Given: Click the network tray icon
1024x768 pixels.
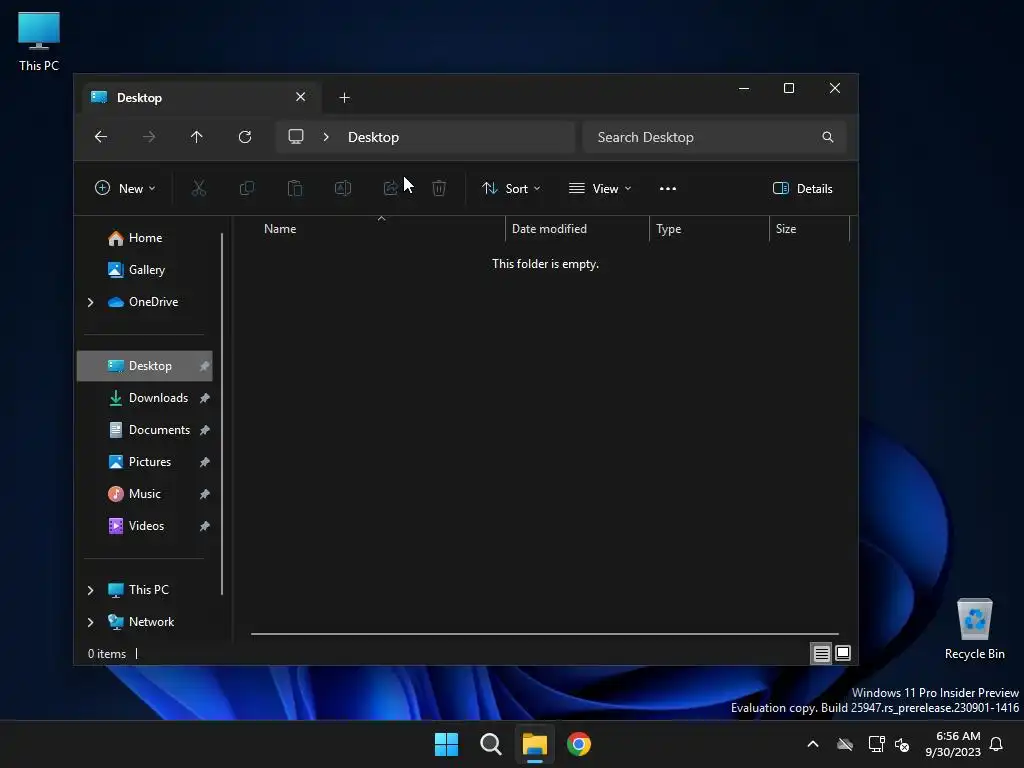Looking at the screenshot, I should click(x=876, y=744).
